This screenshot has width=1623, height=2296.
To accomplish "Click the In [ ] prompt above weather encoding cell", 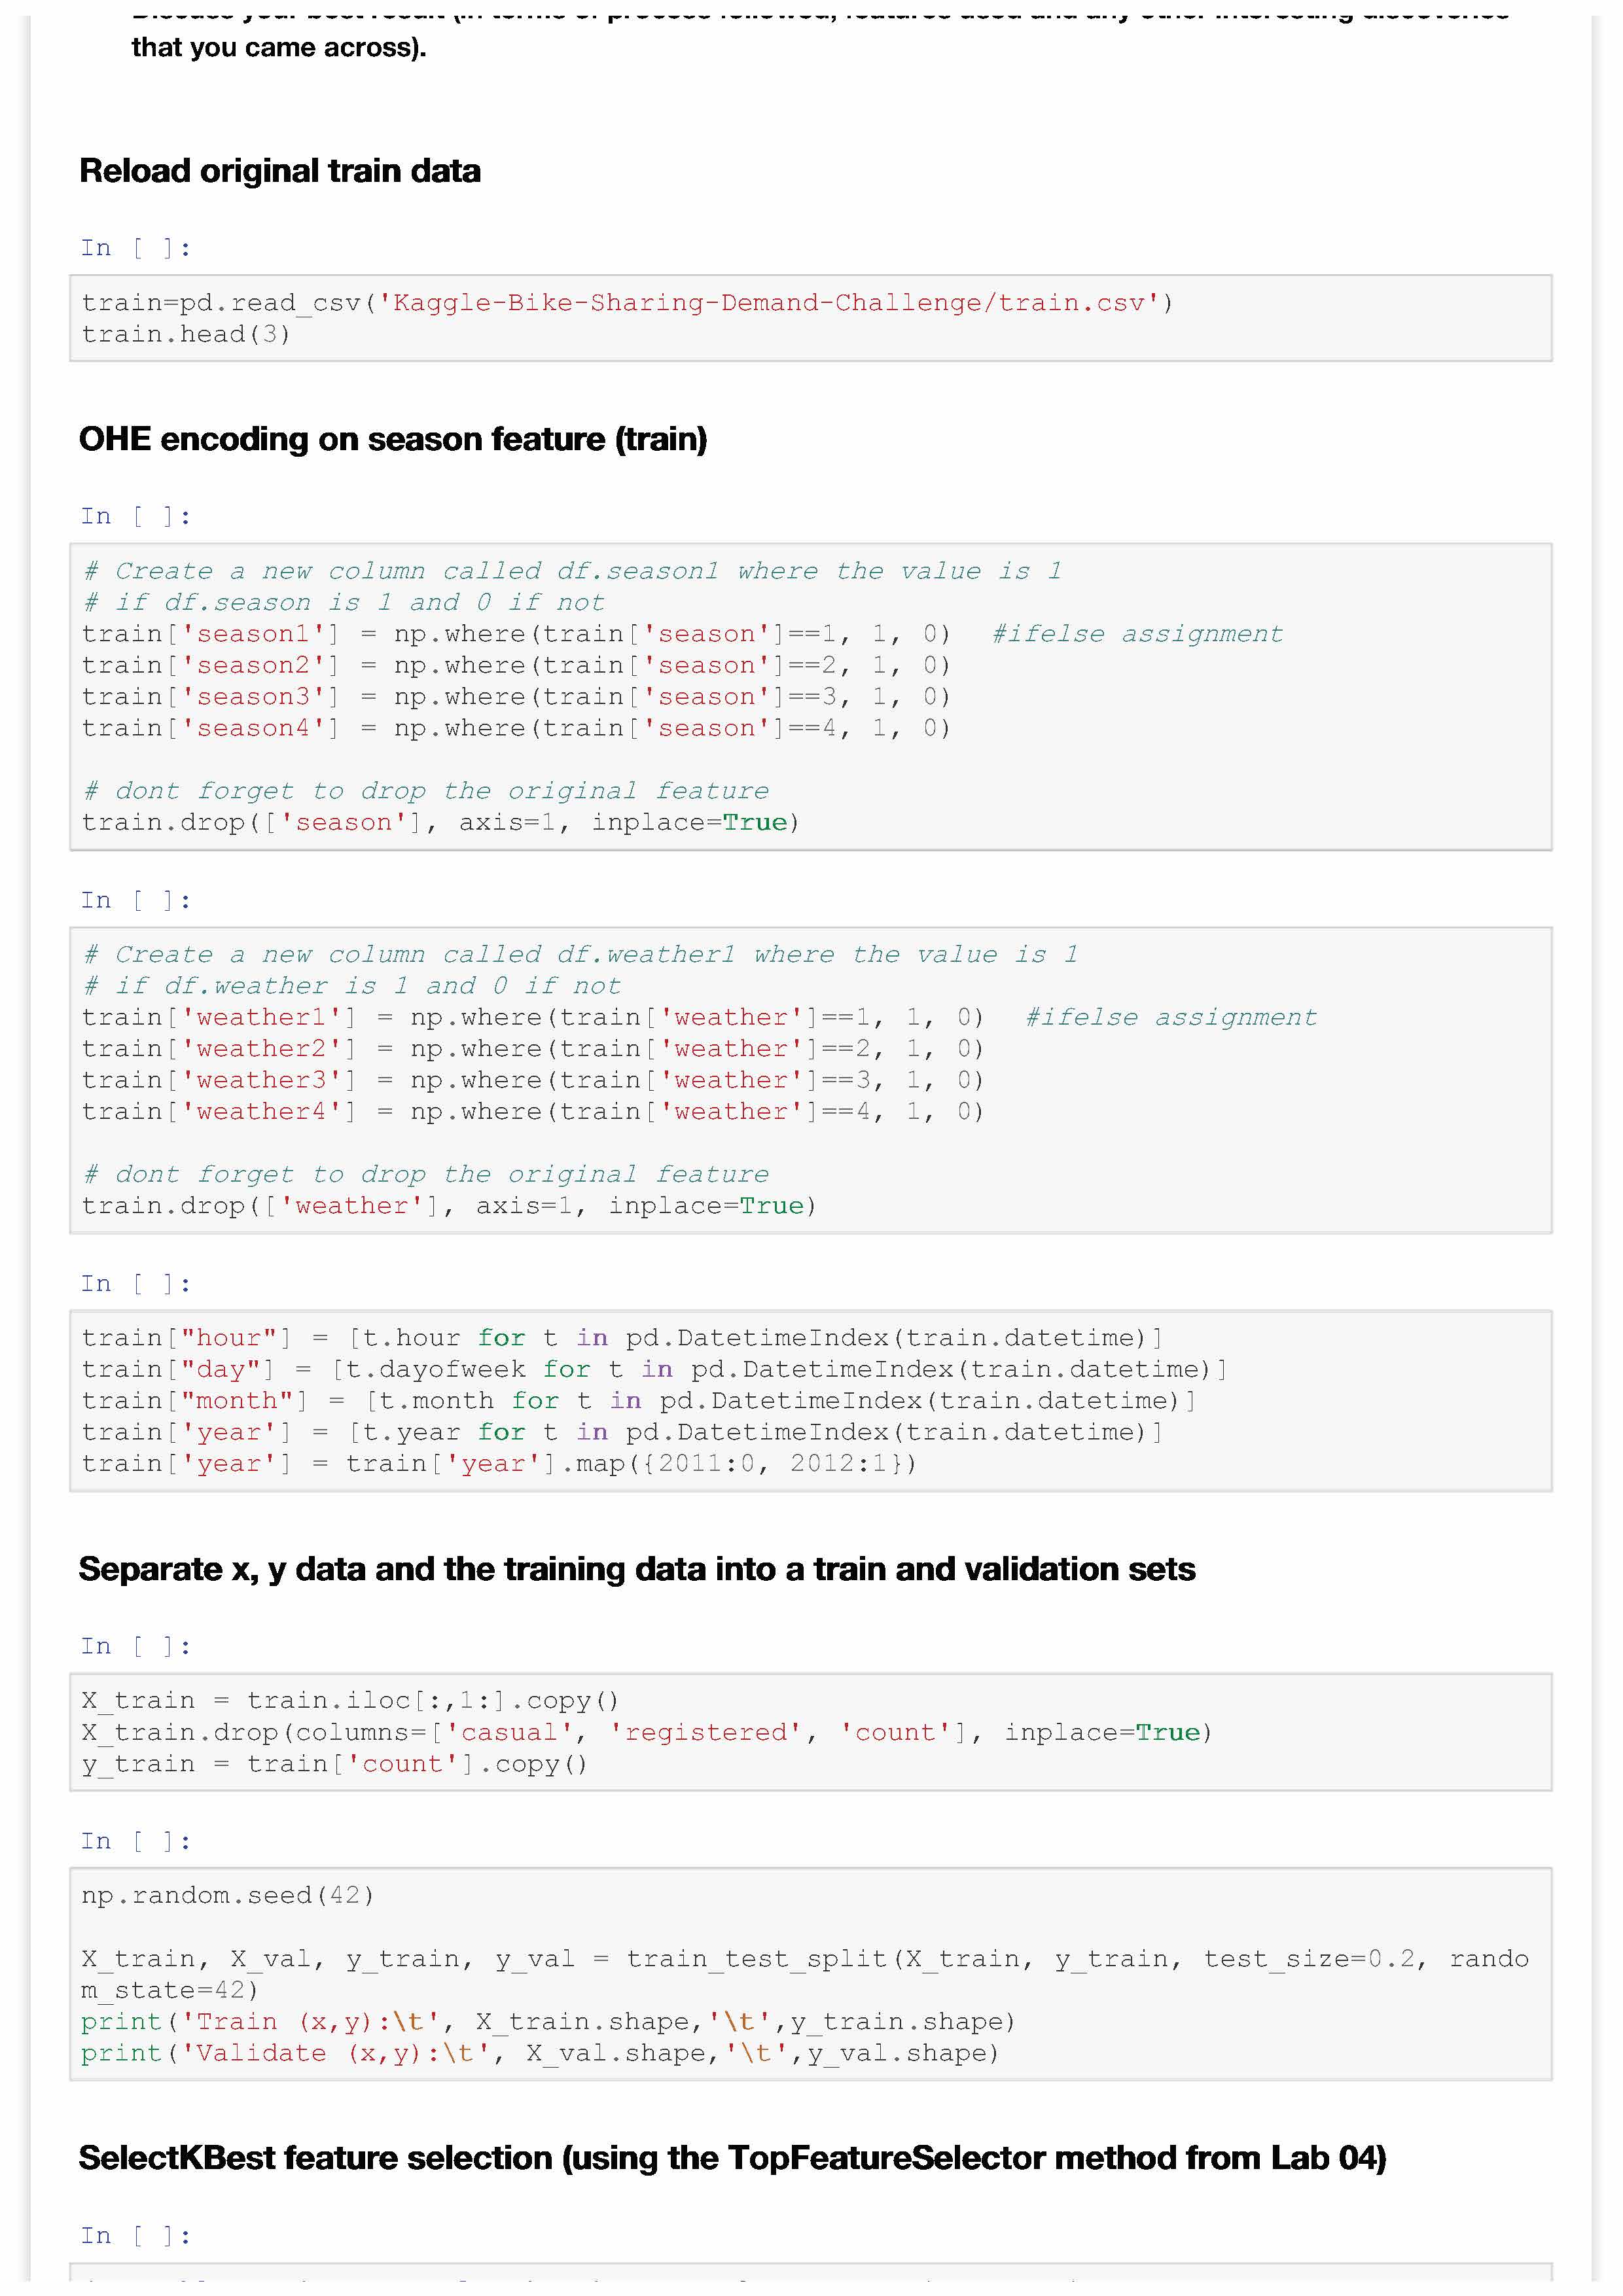I will tap(135, 900).
